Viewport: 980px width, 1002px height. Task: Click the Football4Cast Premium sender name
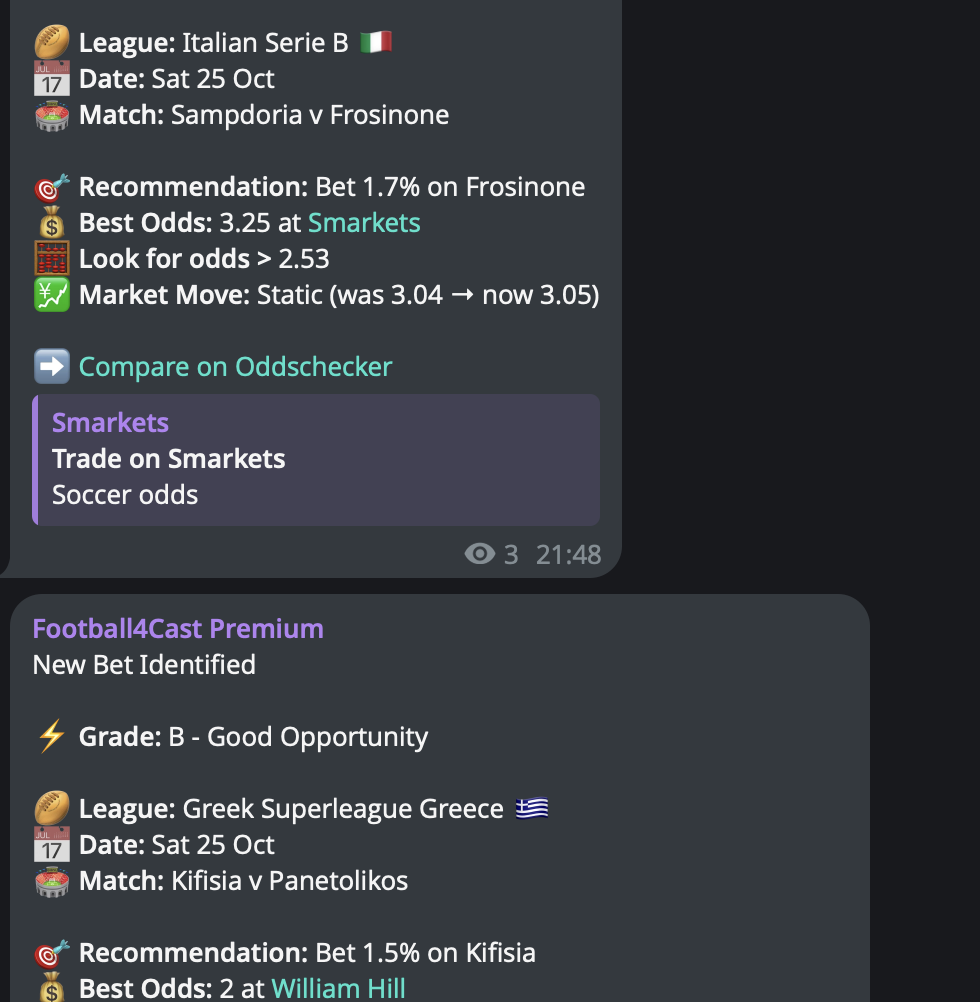[178, 629]
